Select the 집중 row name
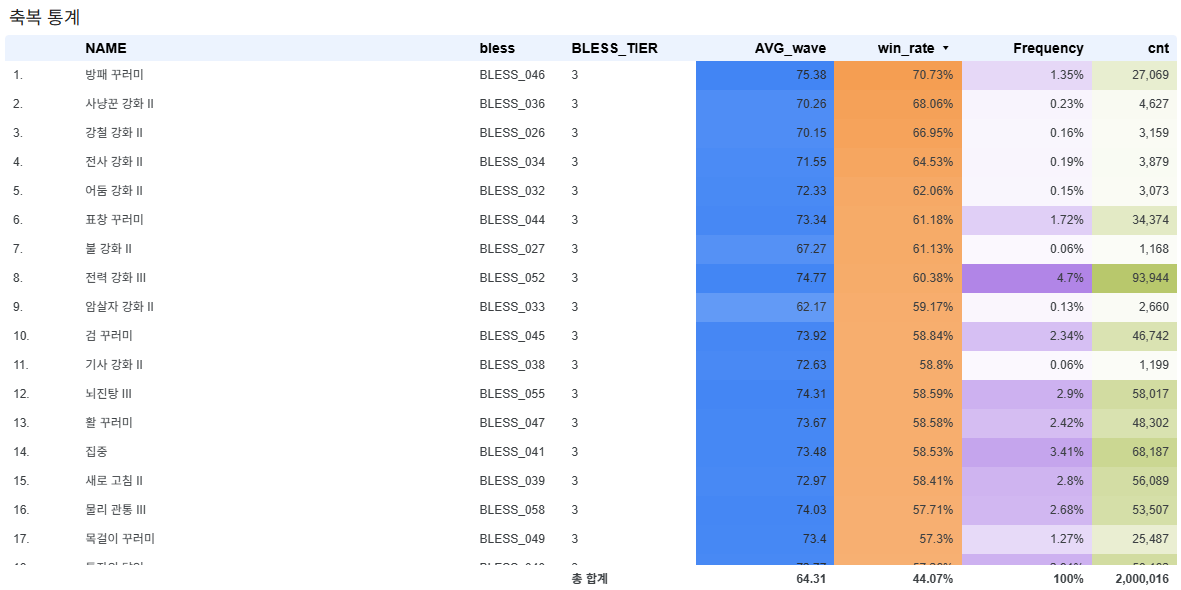 pyautogui.click(x=96, y=451)
